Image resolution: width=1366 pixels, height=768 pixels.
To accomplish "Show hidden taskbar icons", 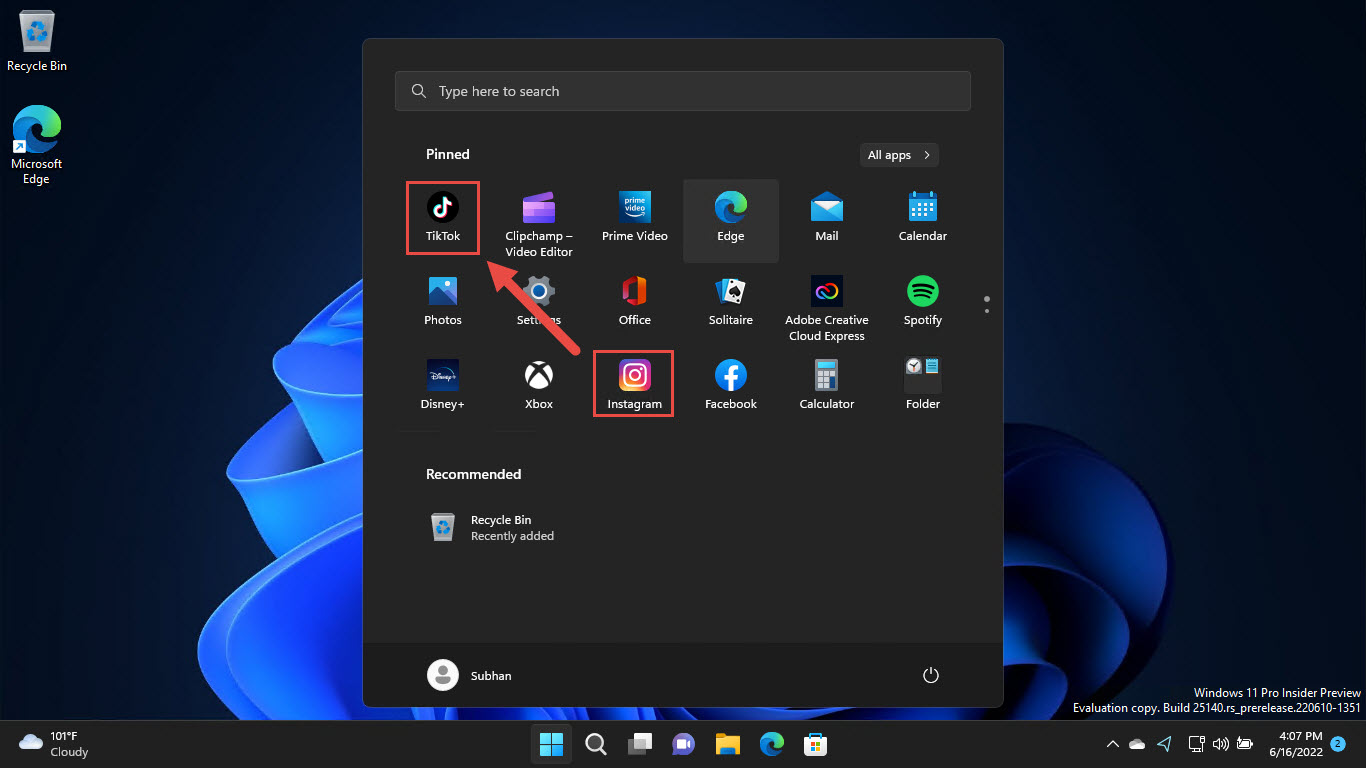I will [1112, 744].
